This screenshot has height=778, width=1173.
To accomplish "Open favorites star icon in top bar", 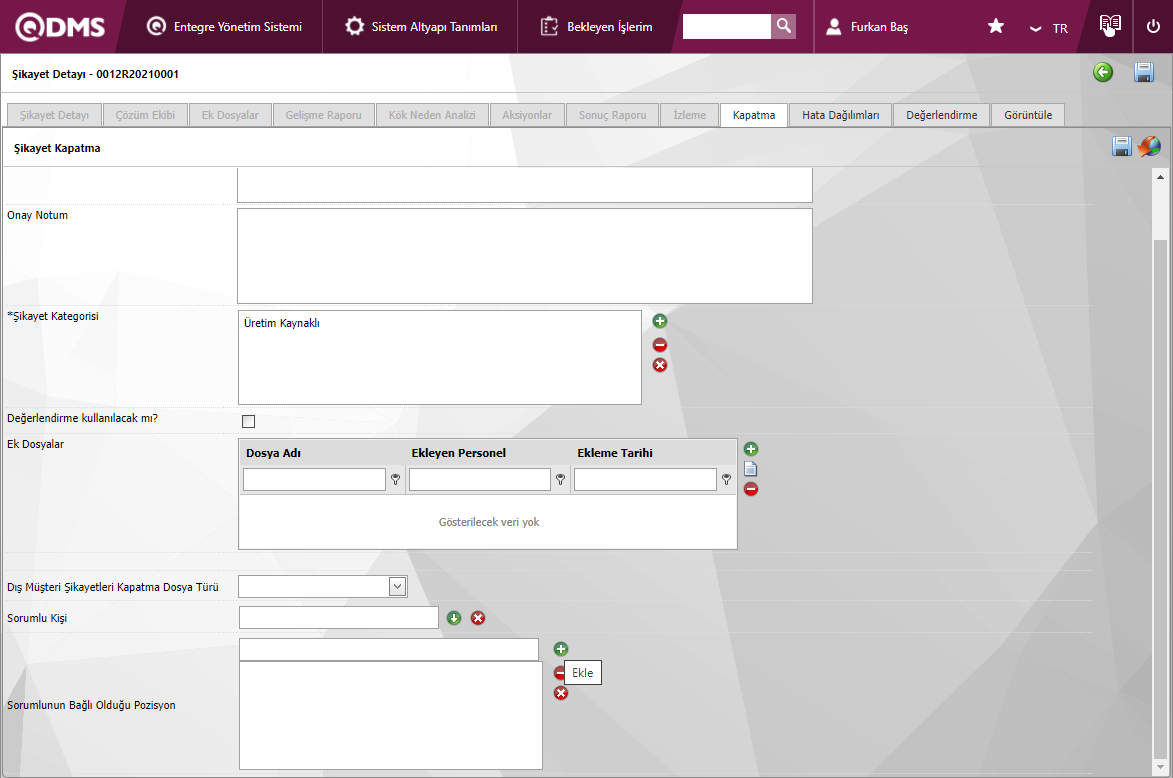I will click(996, 27).
